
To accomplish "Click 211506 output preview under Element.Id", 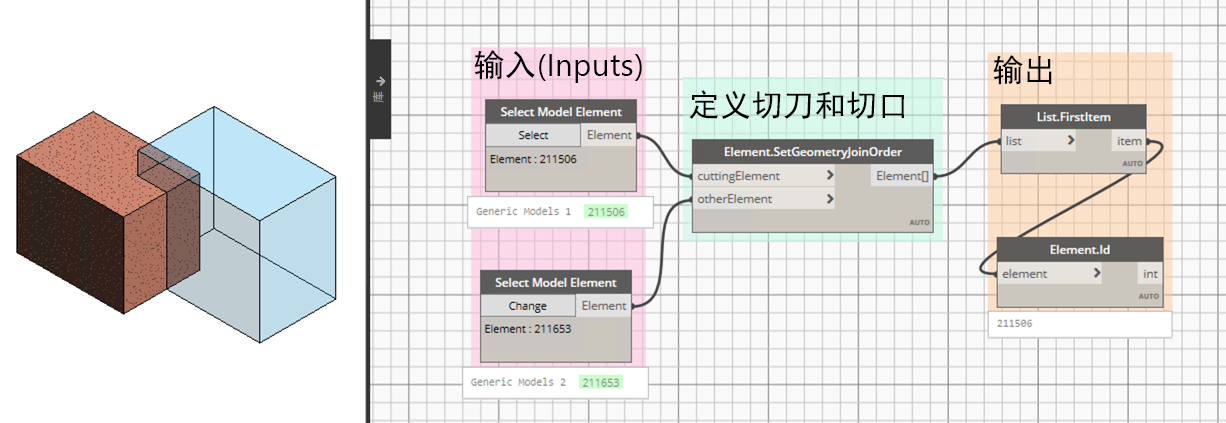I will pos(1079,324).
